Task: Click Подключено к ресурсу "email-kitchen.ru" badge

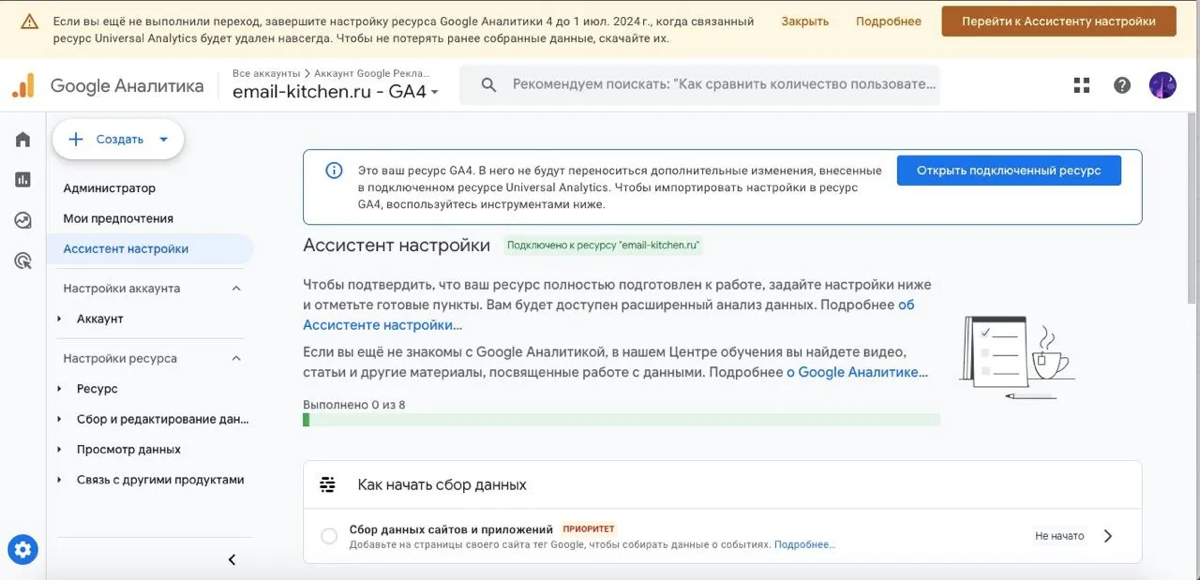Action: pyautogui.click(x=603, y=244)
